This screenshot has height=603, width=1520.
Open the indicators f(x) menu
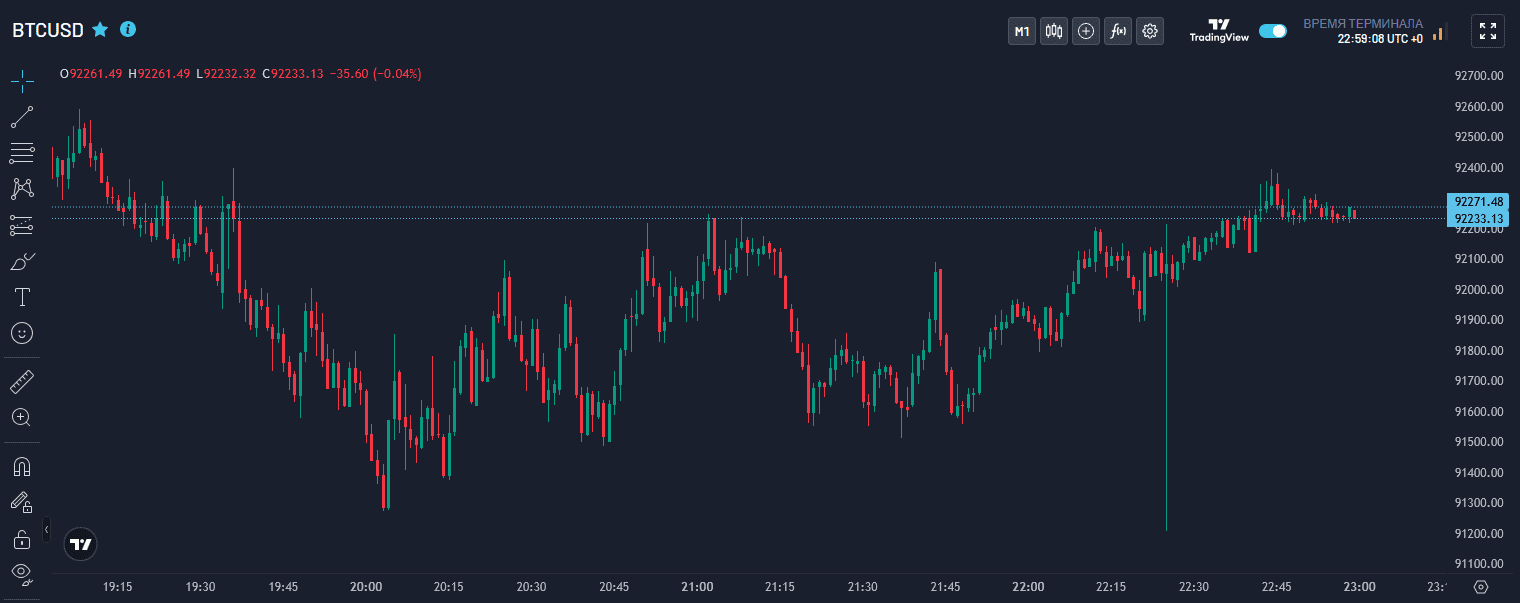coord(1118,31)
